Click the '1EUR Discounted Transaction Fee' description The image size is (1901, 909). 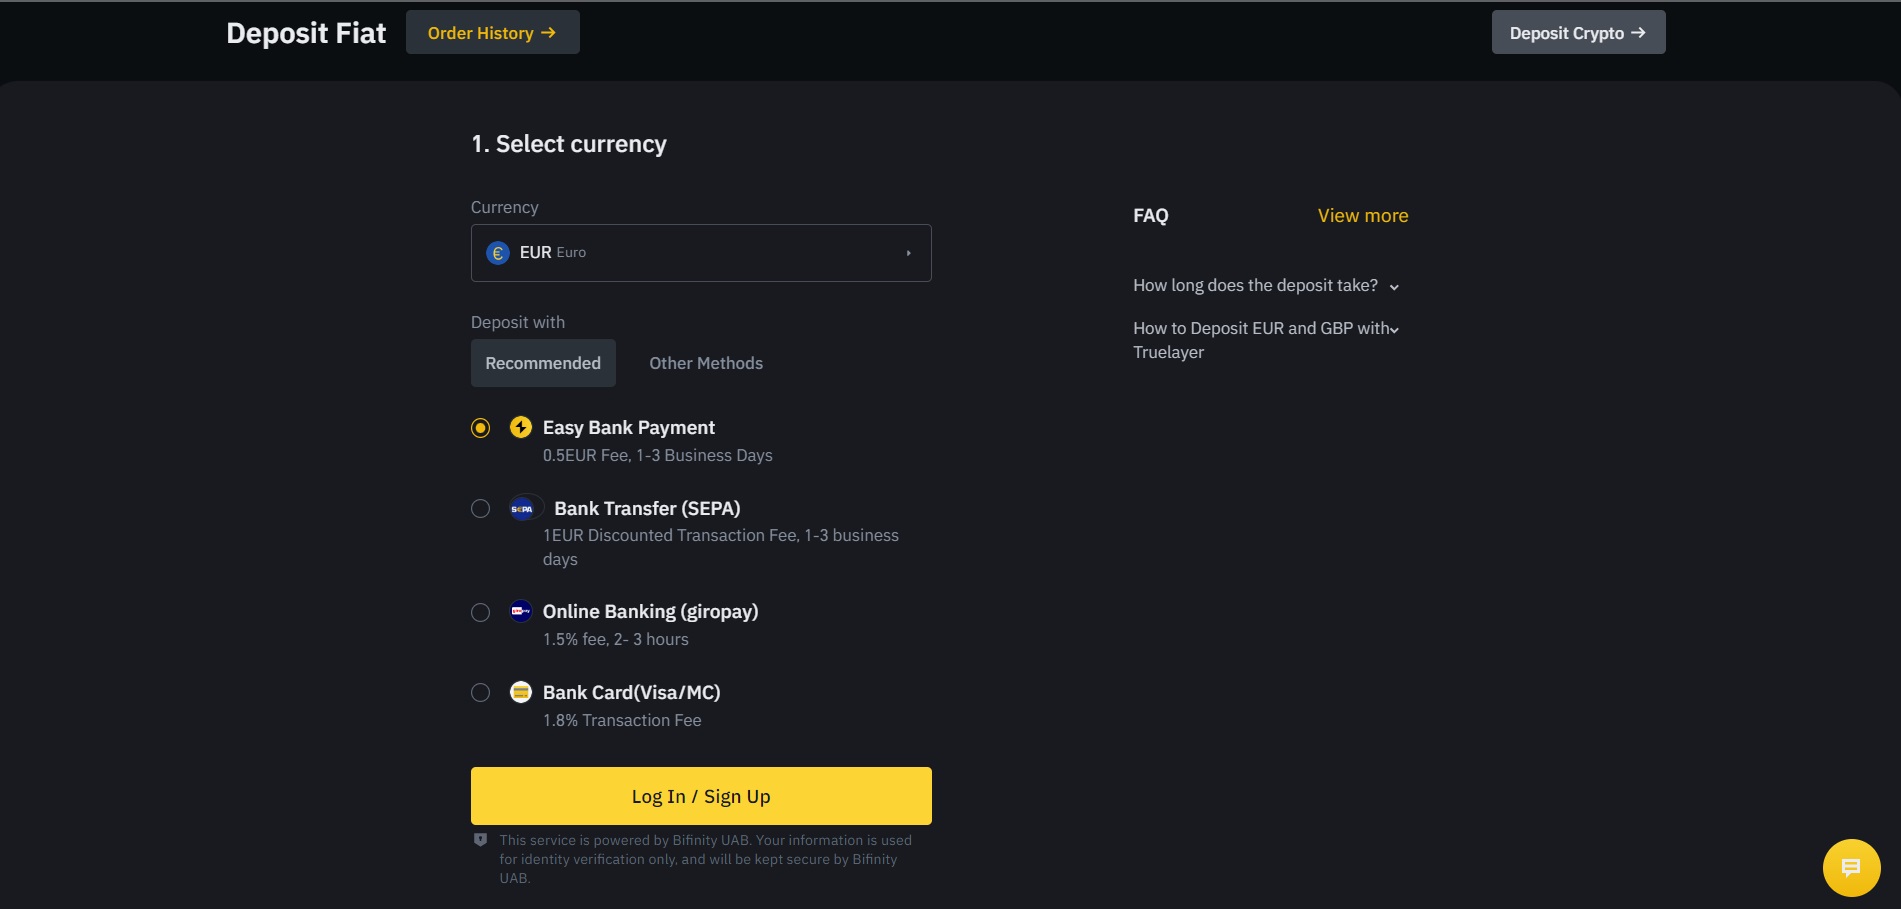click(721, 547)
